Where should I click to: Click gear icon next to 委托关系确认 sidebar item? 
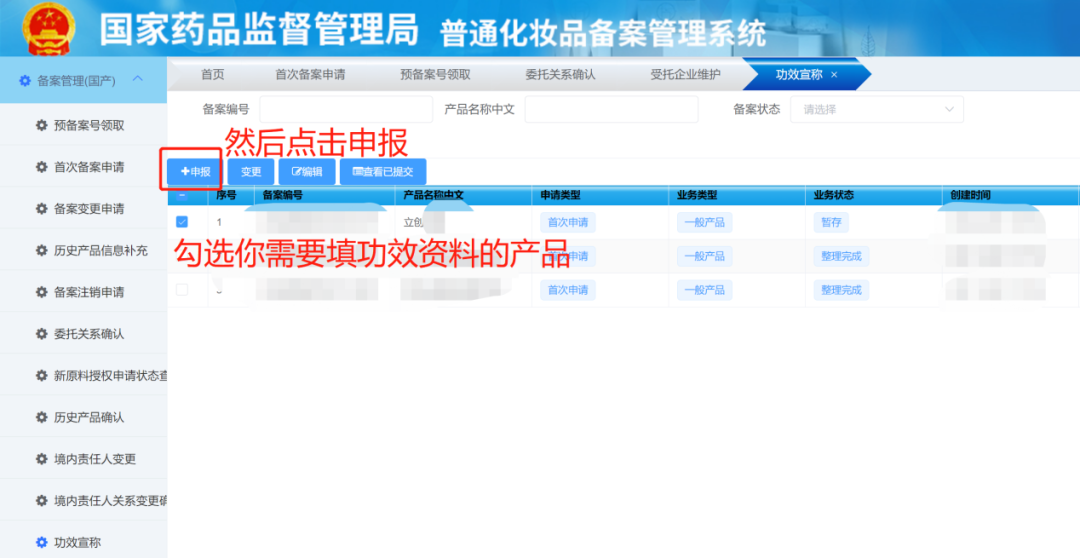point(41,333)
